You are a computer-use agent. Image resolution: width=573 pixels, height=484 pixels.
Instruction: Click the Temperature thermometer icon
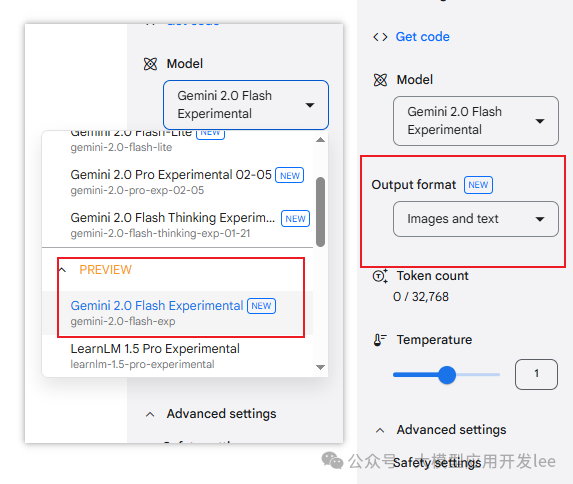tap(380, 340)
